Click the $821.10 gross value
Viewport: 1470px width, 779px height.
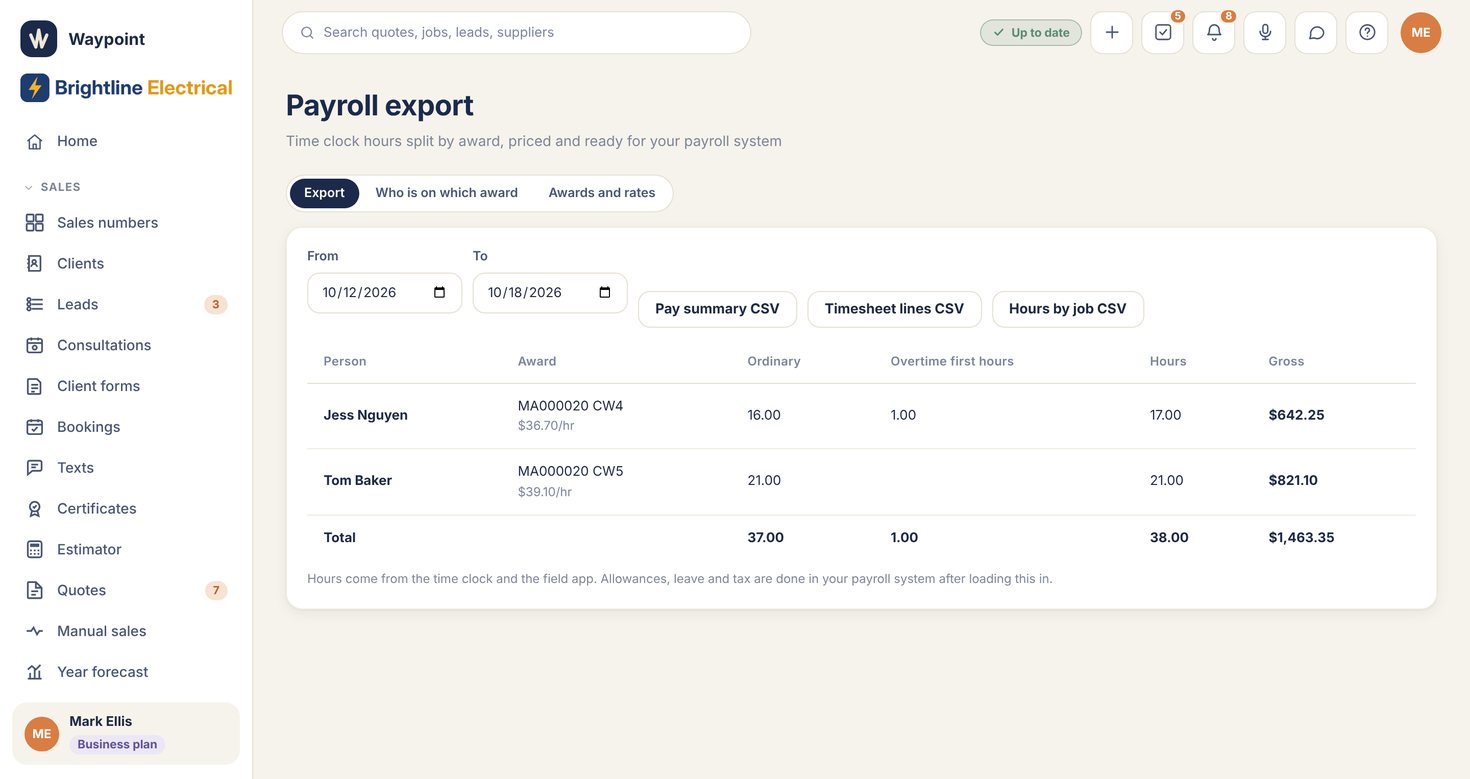1294,480
